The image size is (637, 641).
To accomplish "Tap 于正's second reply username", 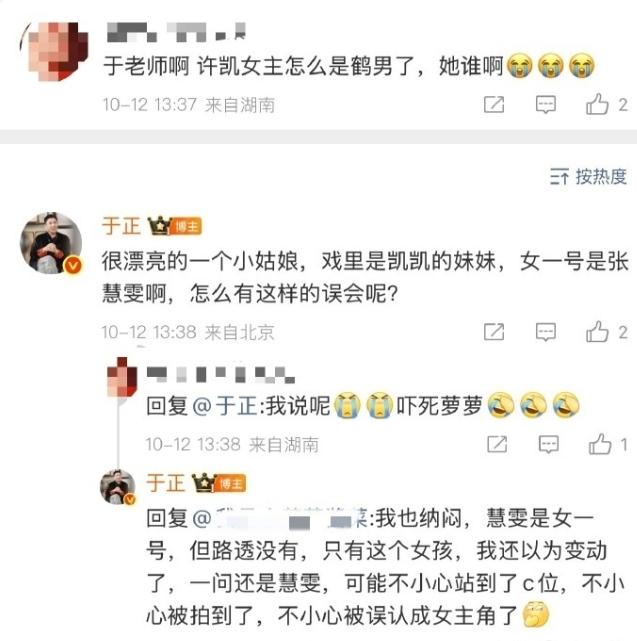I will coord(166,483).
